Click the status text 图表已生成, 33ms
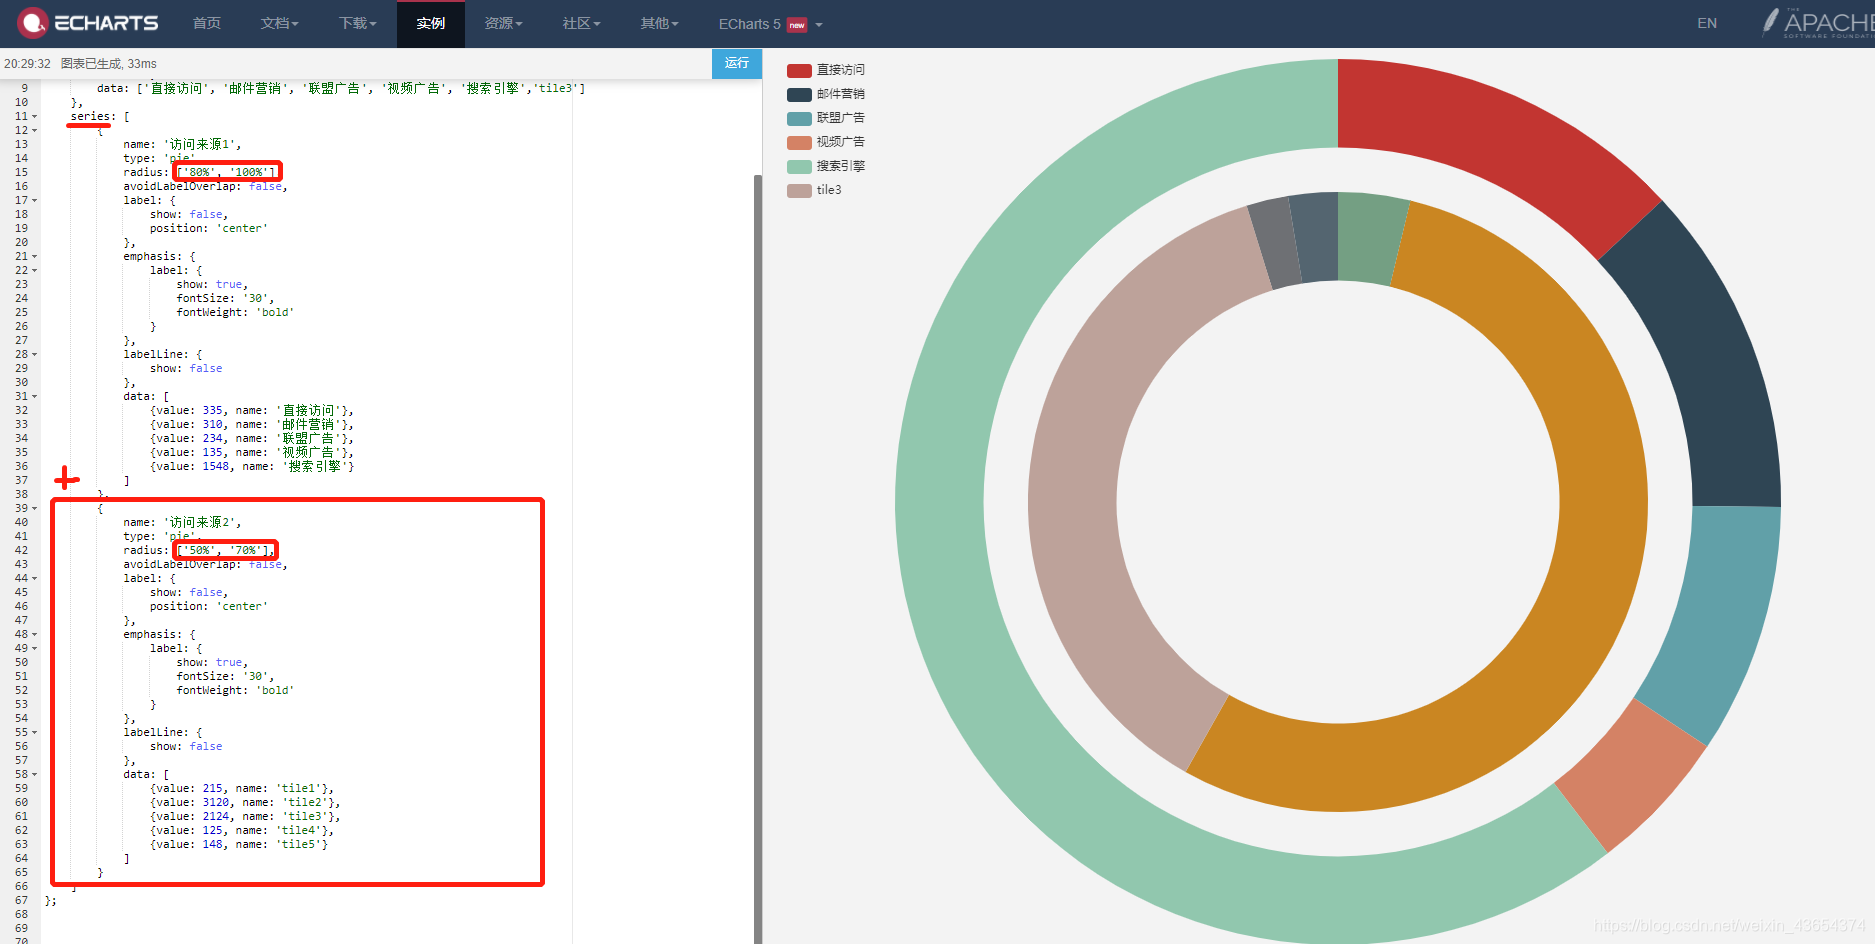 click(109, 64)
